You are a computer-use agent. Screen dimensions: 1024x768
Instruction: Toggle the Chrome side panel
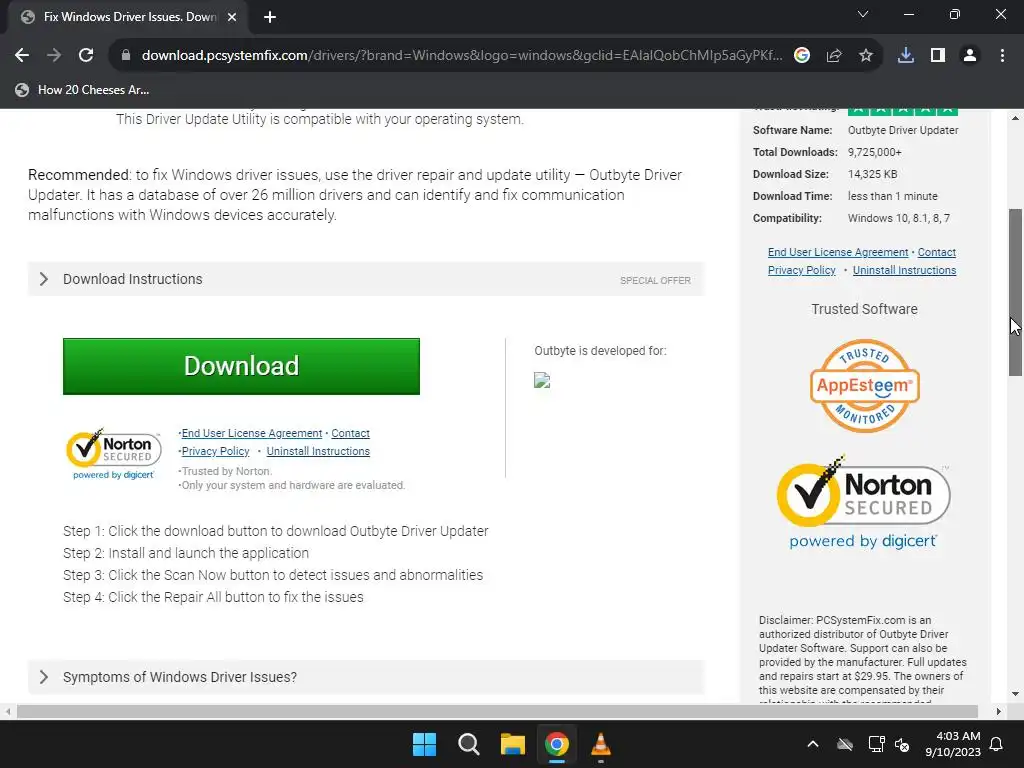coord(938,56)
